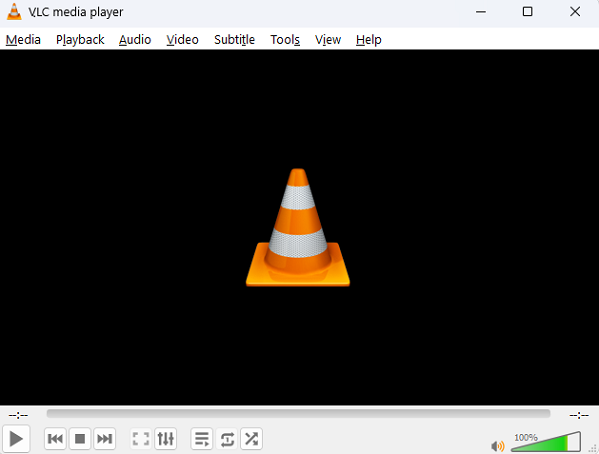Toggle random shuffle playback

coord(251,438)
